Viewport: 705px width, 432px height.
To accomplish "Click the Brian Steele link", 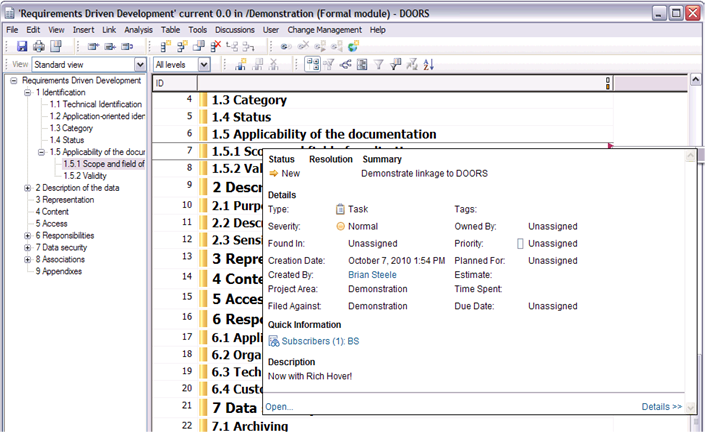I will [372, 275].
